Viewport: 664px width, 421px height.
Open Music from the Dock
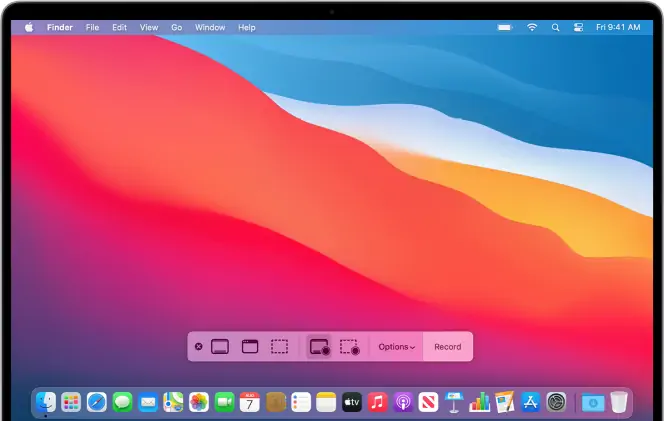(x=377, y=402)
